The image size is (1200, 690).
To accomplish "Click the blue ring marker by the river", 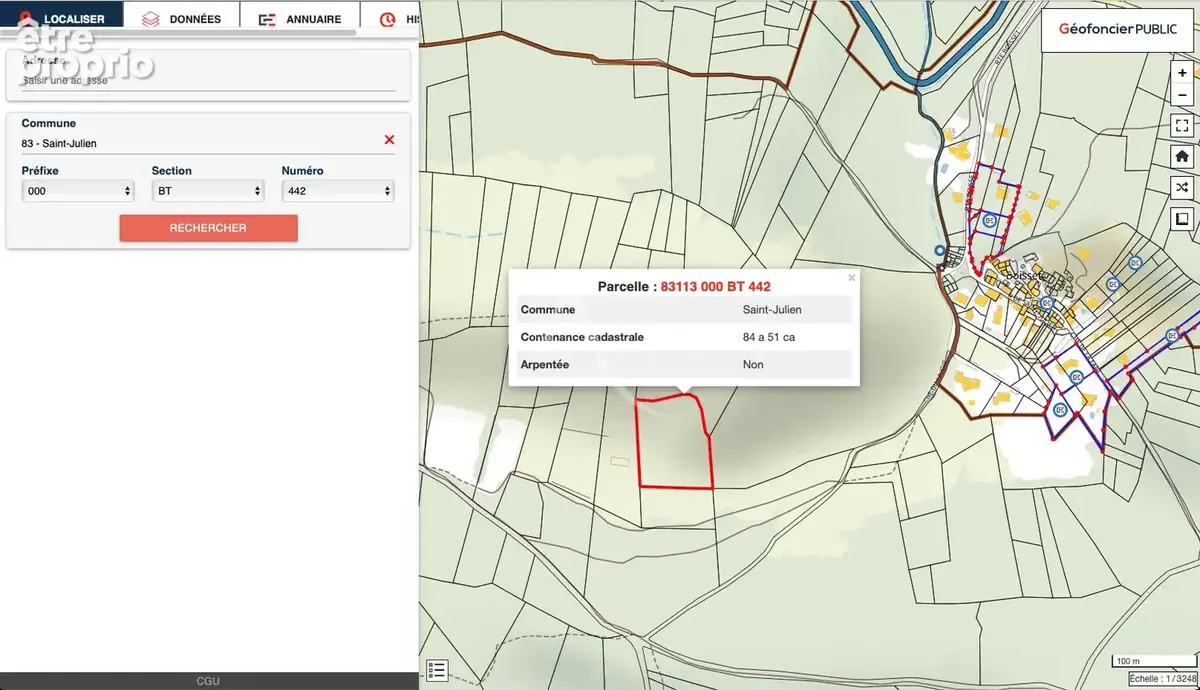I will point(939,250).
